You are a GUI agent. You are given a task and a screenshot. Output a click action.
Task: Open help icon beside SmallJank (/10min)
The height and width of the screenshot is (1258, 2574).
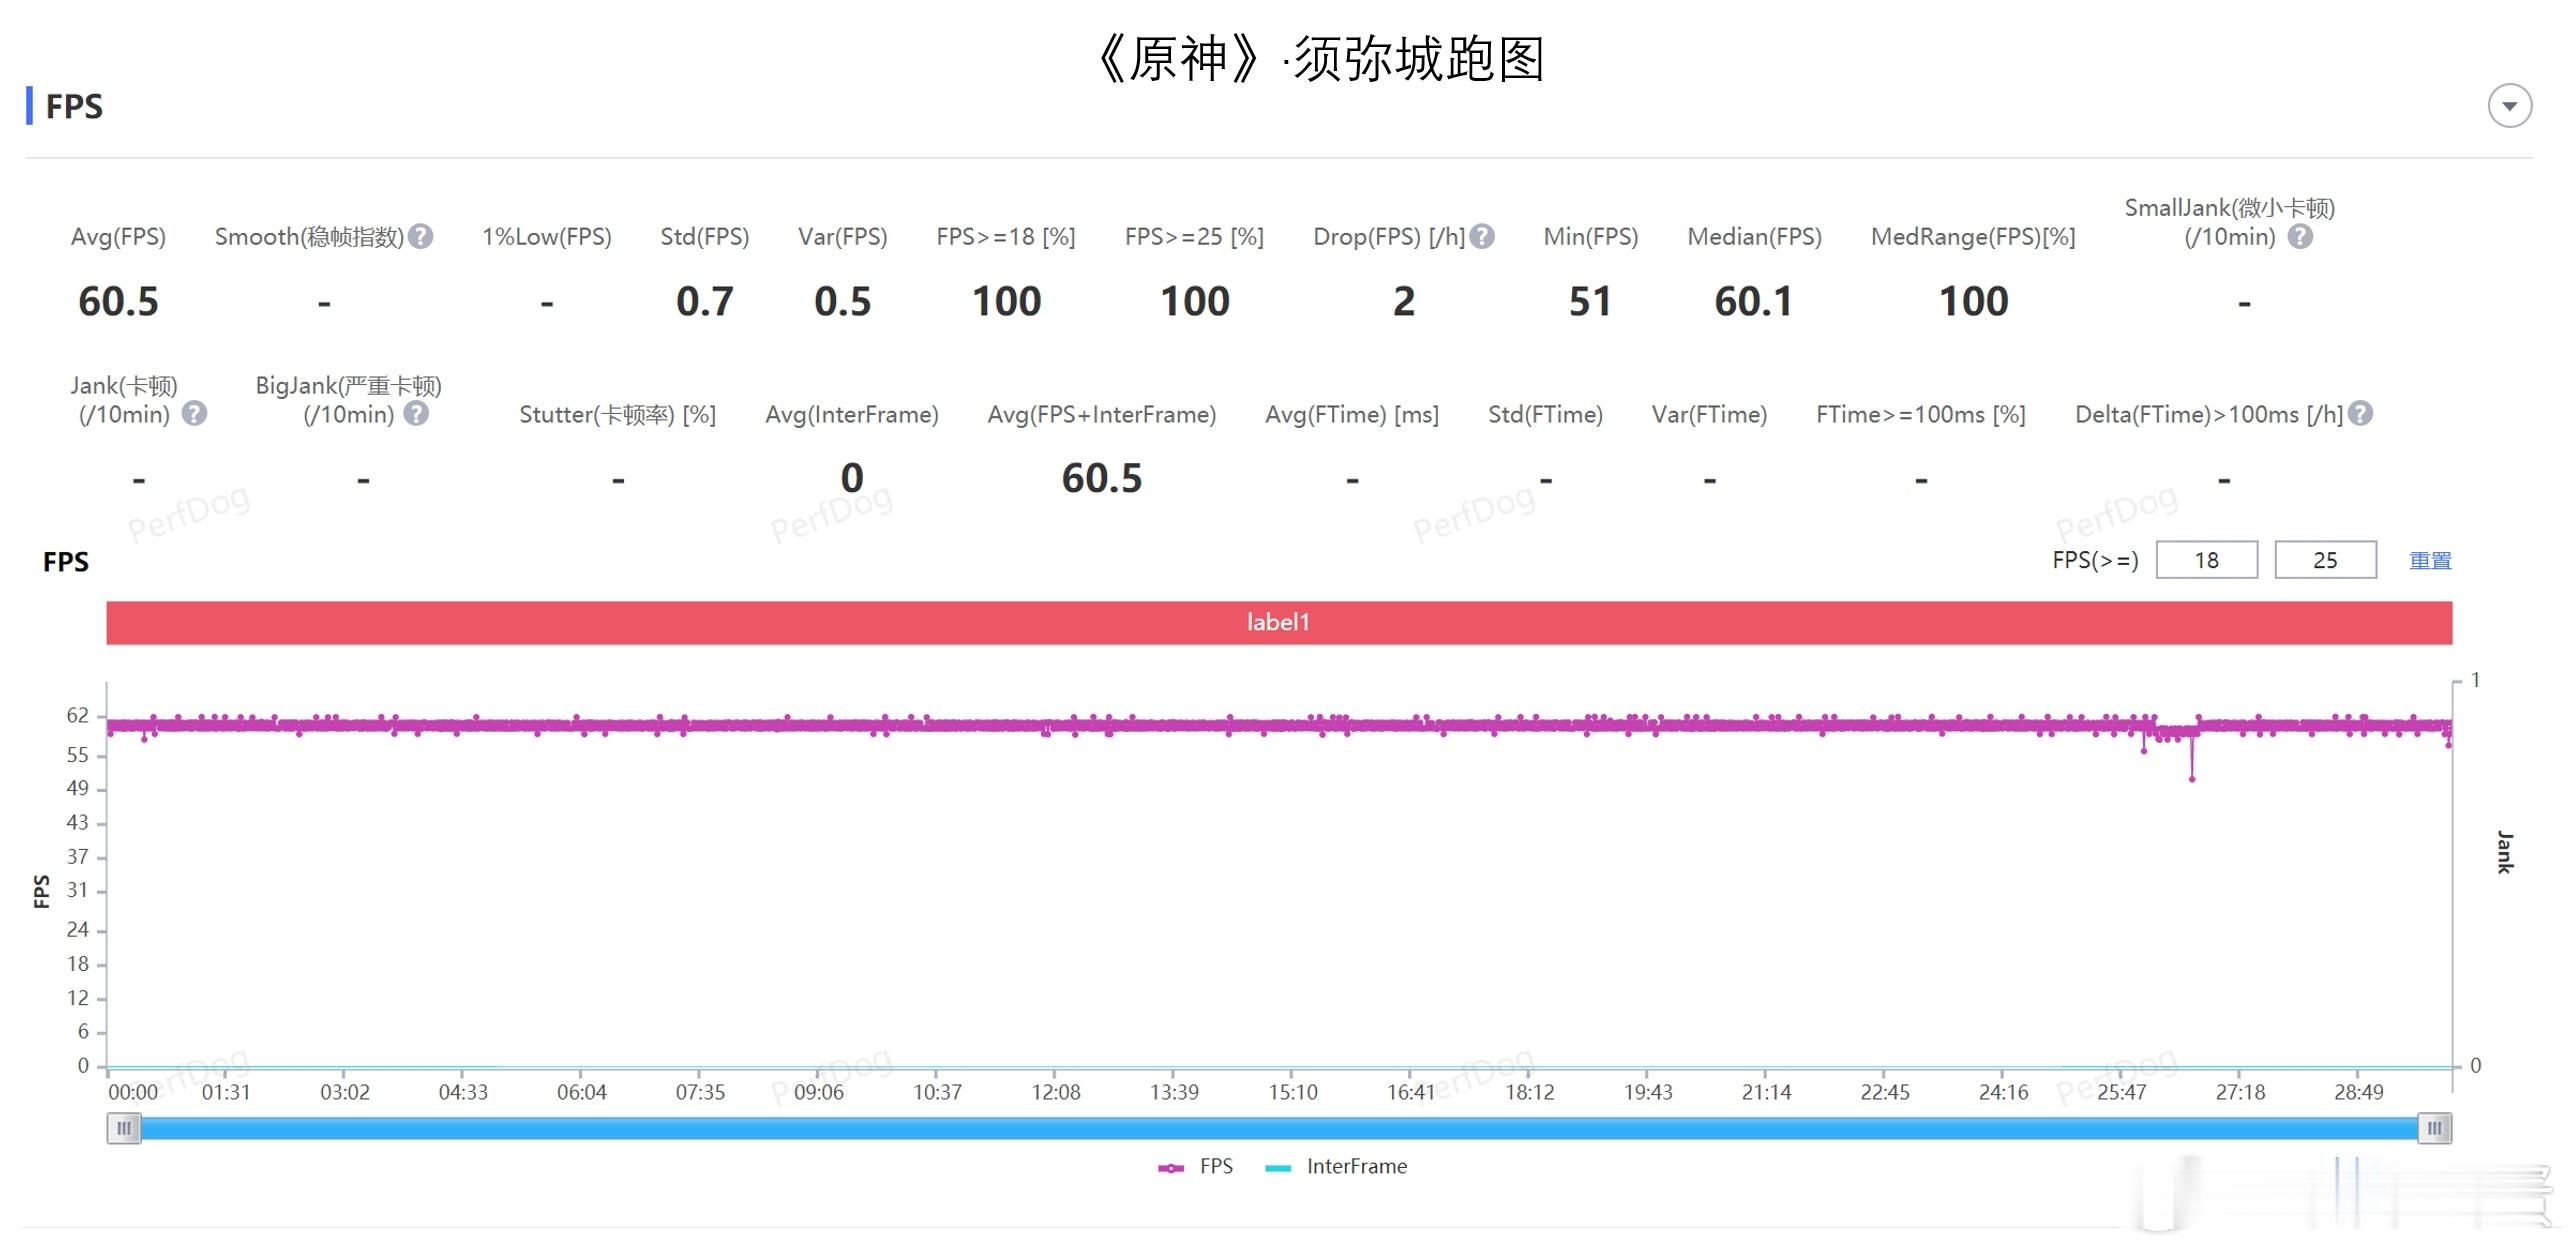point(2300,236)
